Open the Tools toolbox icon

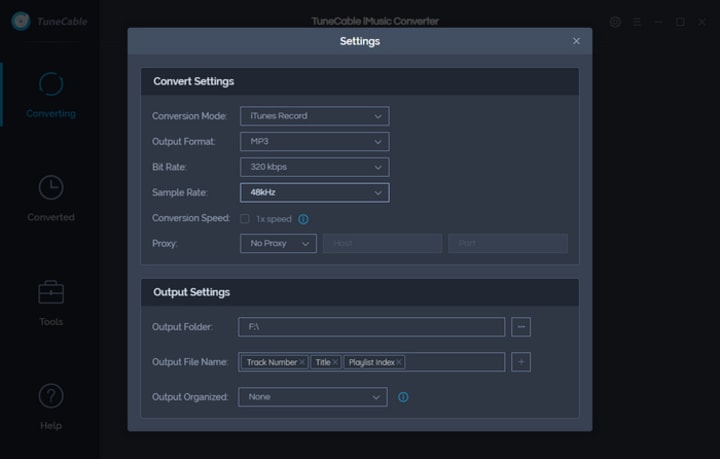pos(51,292)
